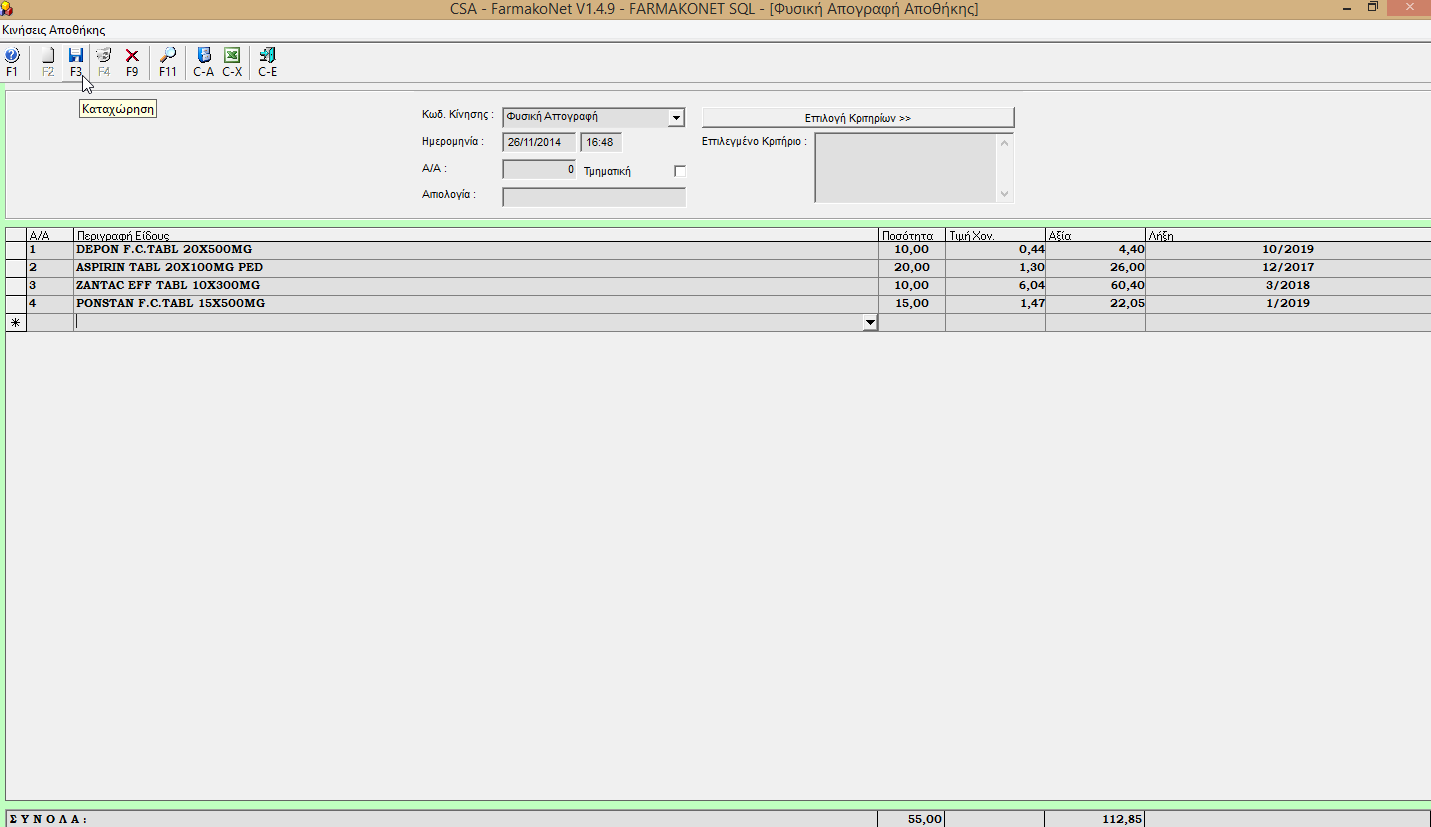
Task: Click the application icon in title bar
Action: (8, 8)
